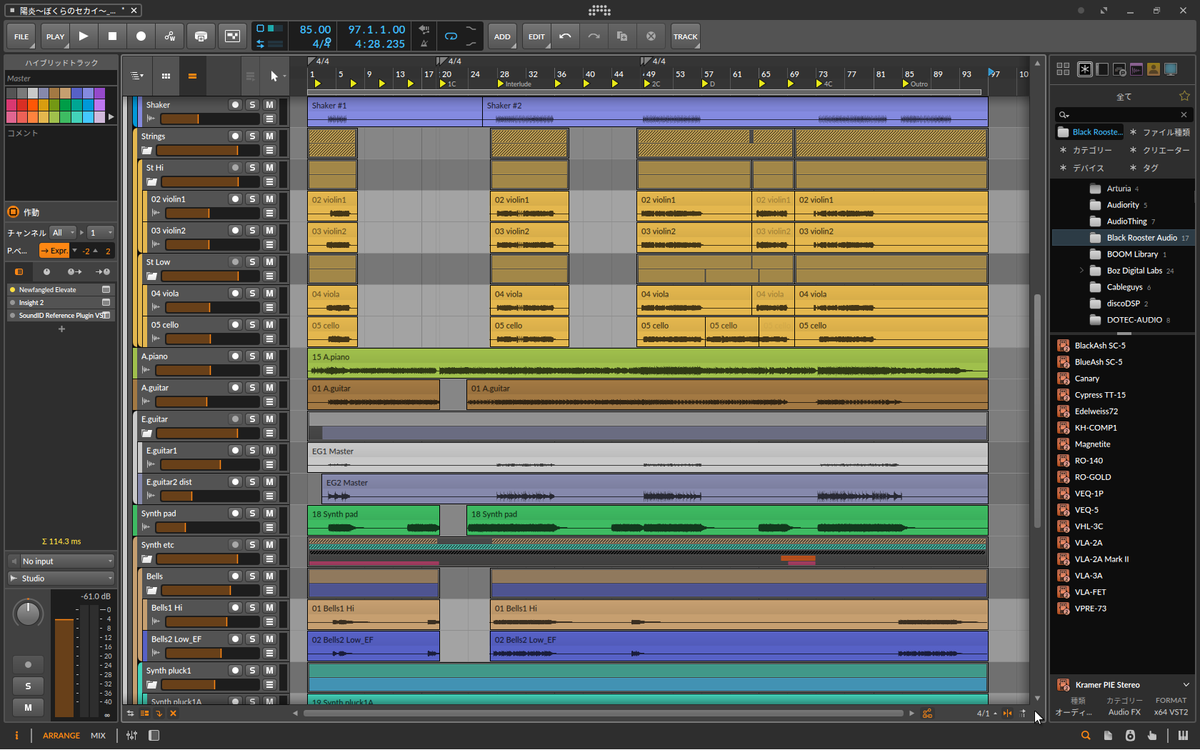
Task: Click master Mute button in inspector
Action: (x=28, y=707)
